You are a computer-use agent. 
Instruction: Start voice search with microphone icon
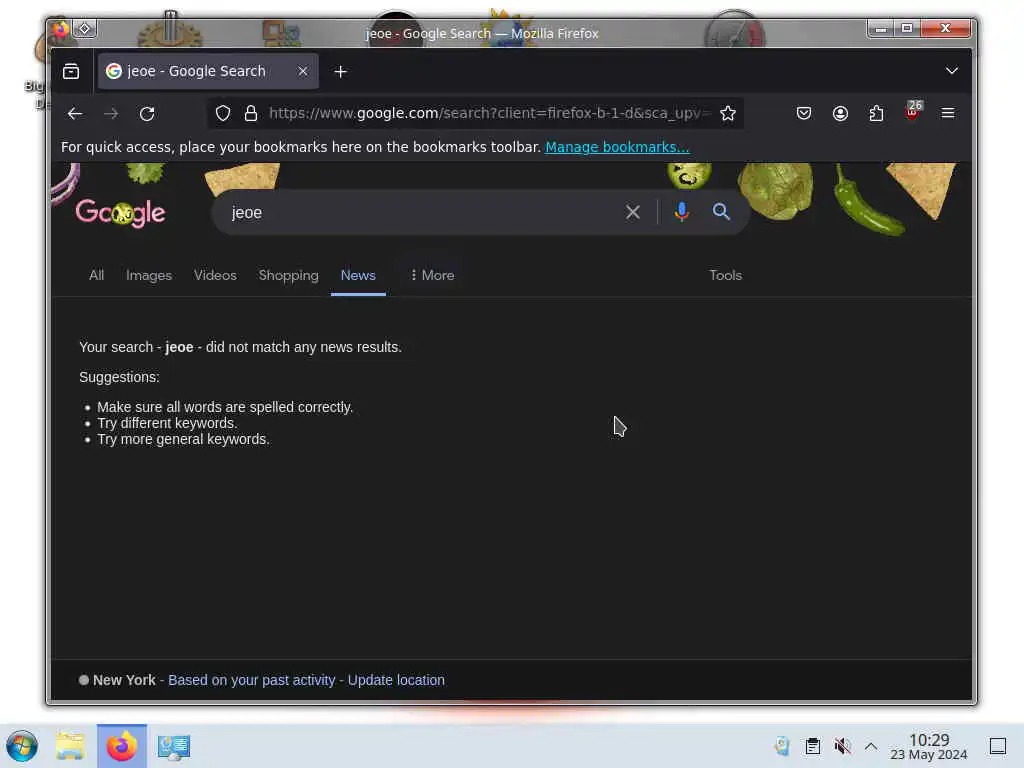coord(682,212)
